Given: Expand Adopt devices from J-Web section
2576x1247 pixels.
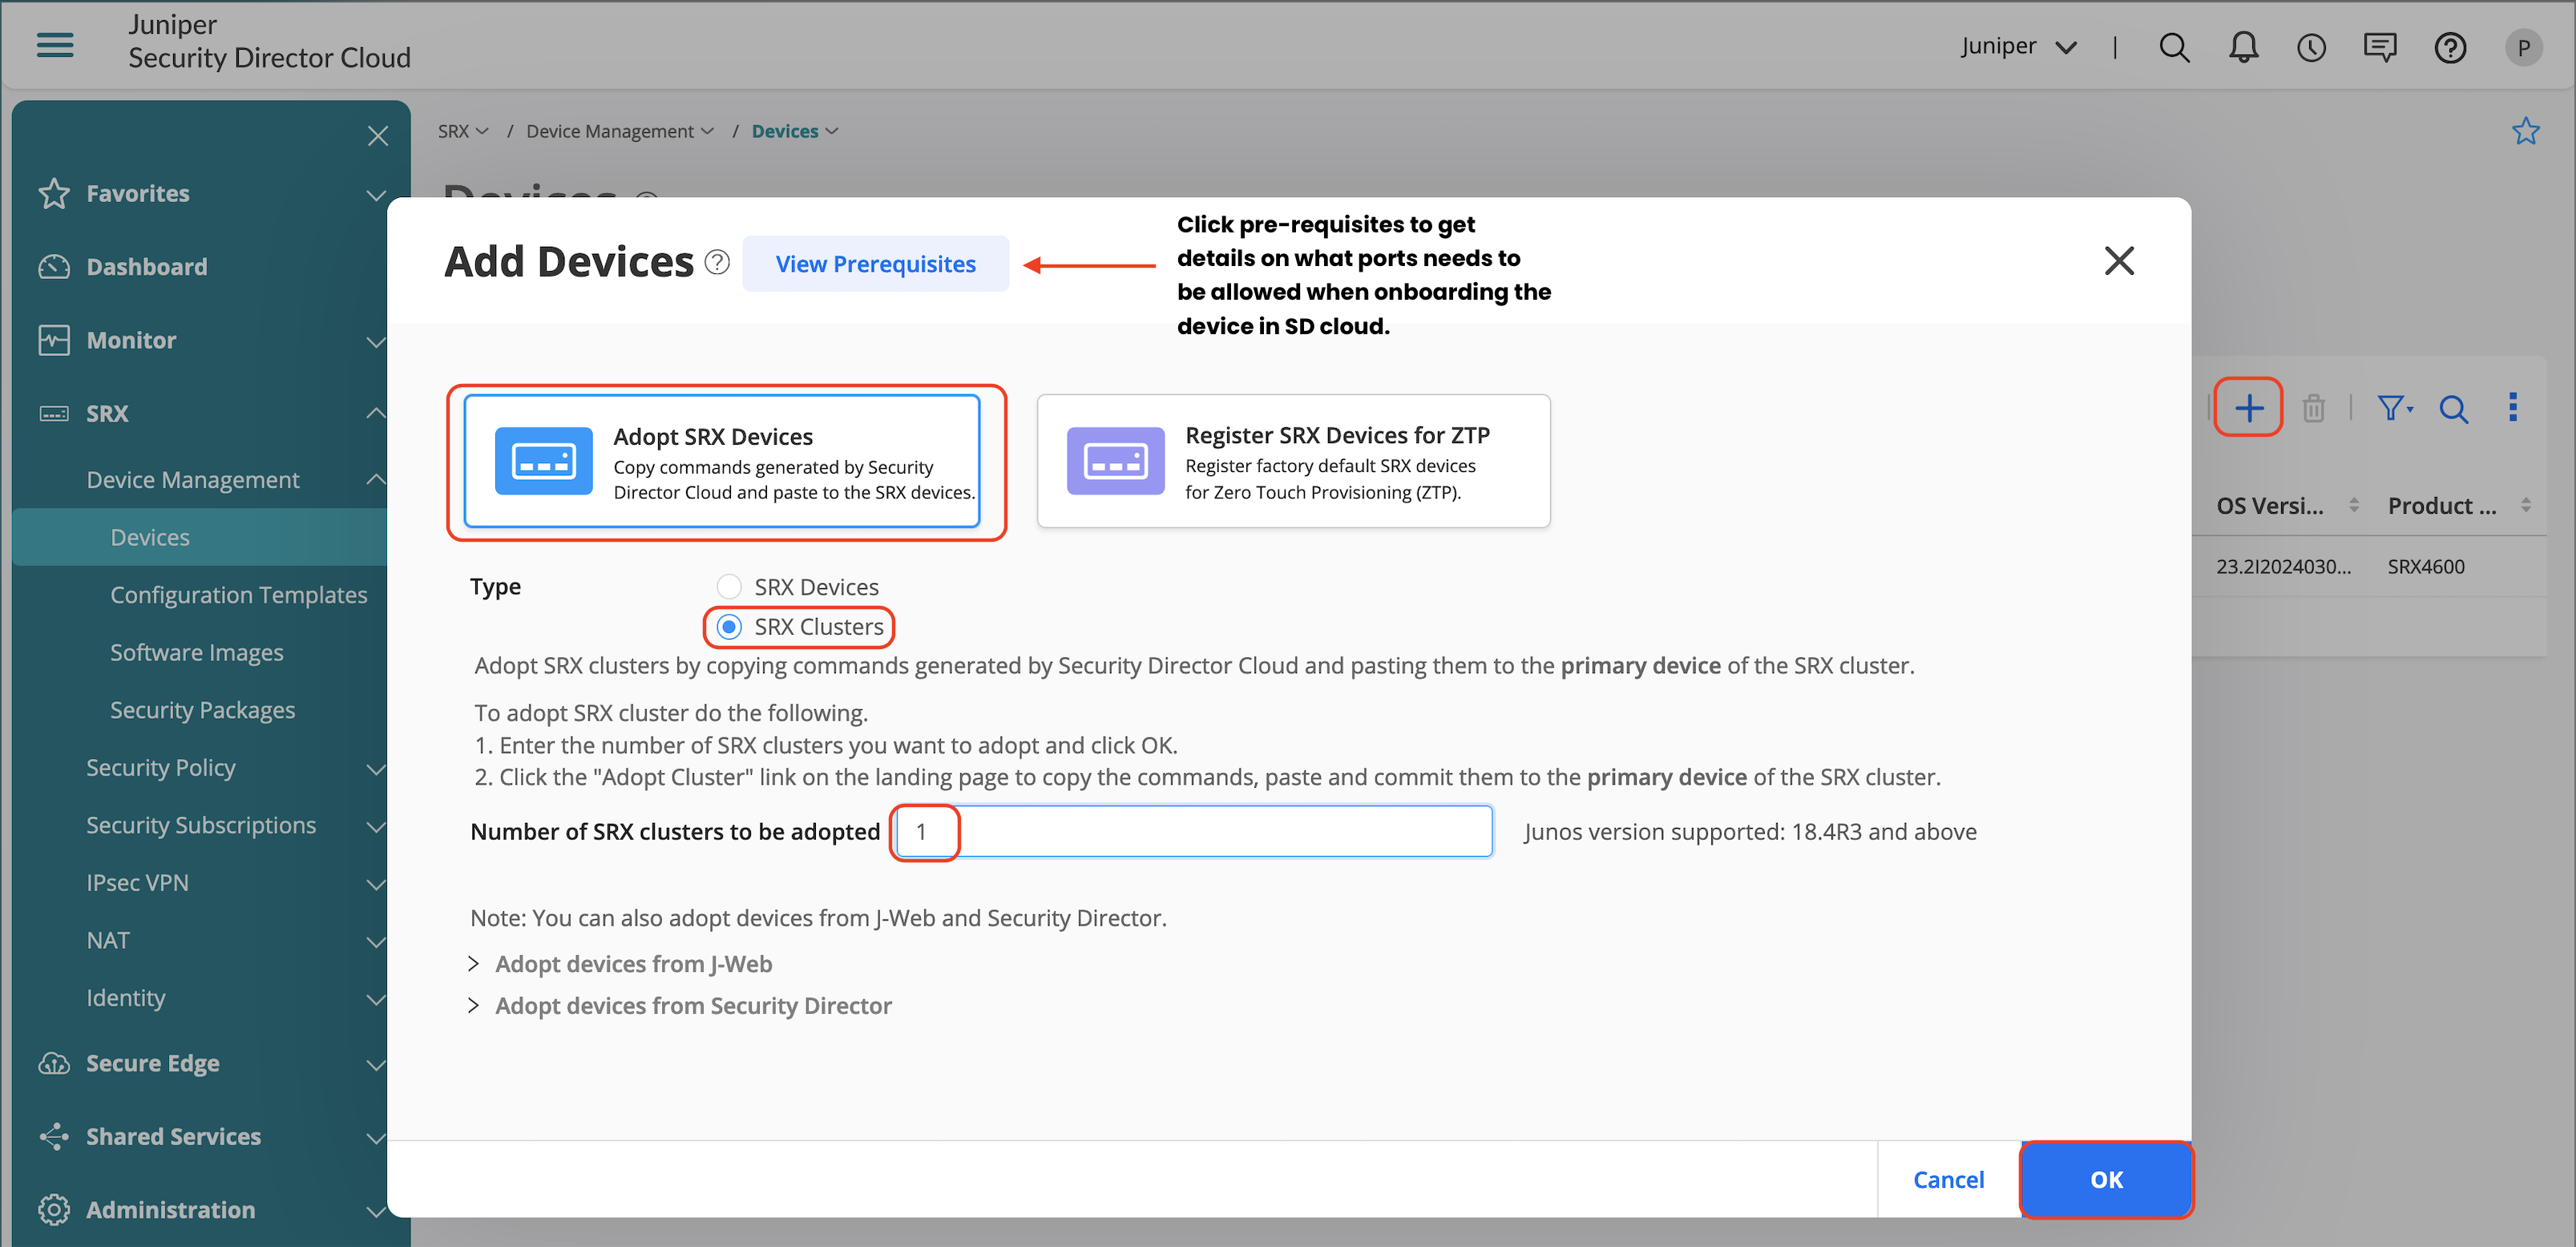Looking at the screenshot, I should click(x=632, y=964).
